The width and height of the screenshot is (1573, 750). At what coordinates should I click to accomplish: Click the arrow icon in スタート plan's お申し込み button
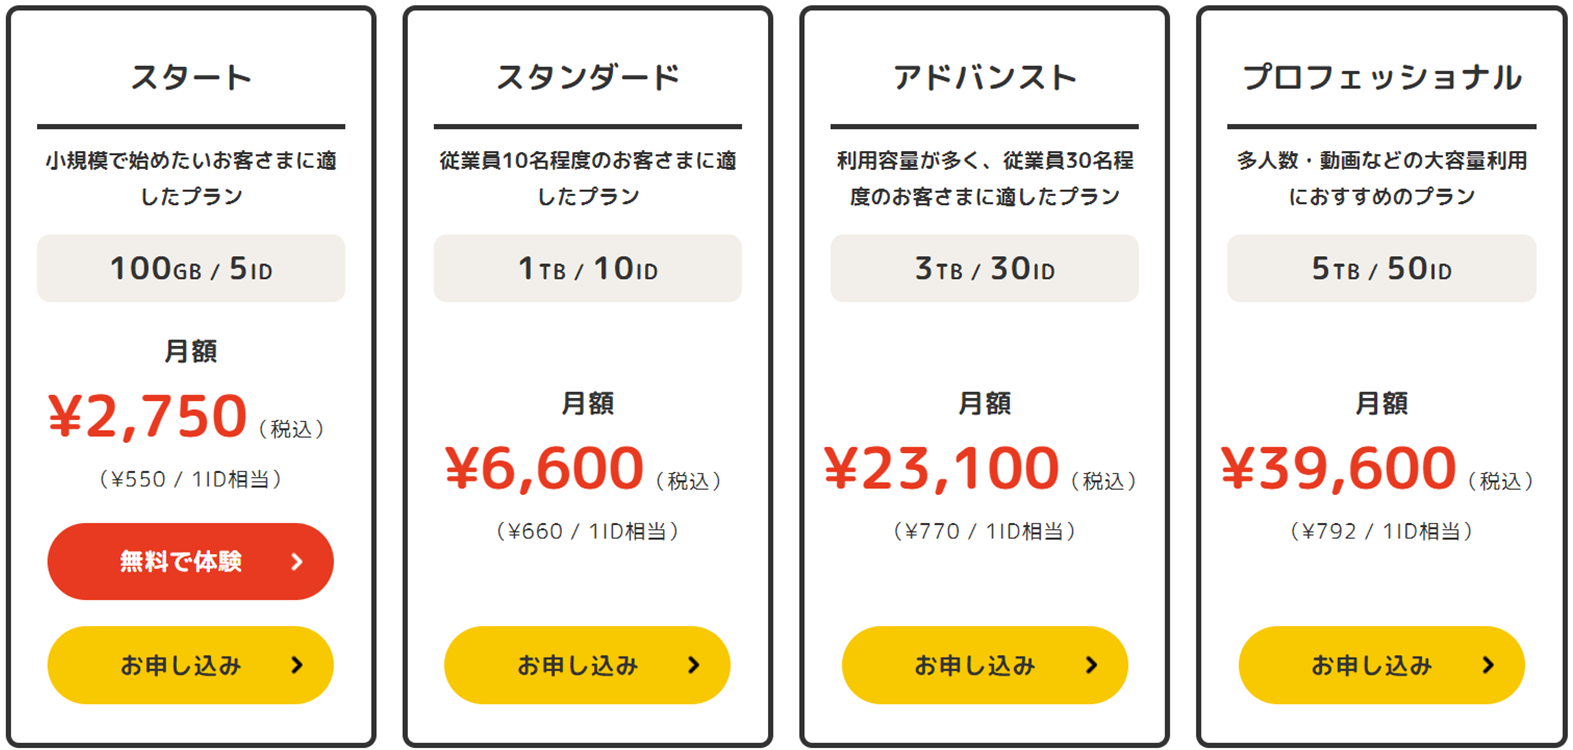pyautogui.click(x=297, y=664)
